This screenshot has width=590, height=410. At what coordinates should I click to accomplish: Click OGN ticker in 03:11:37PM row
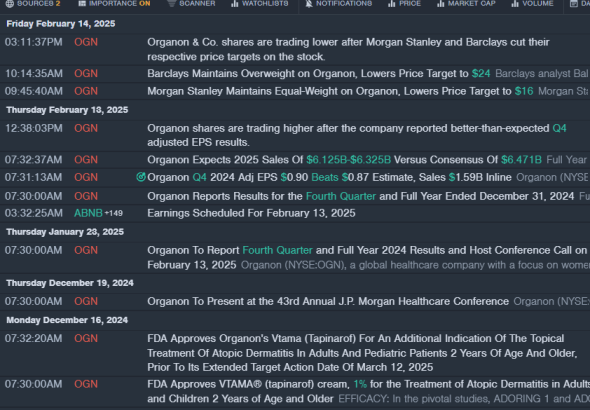[86, 42]
